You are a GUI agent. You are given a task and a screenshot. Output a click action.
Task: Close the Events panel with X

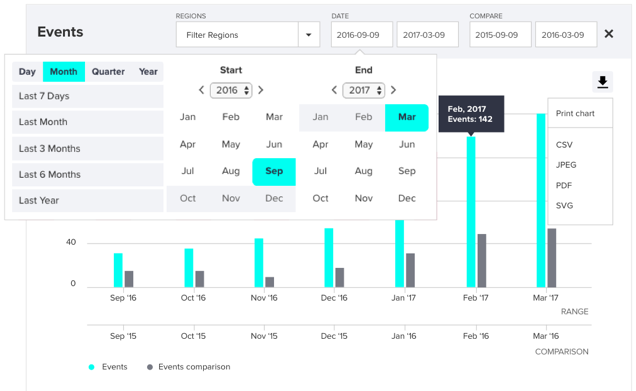[608, 34]
